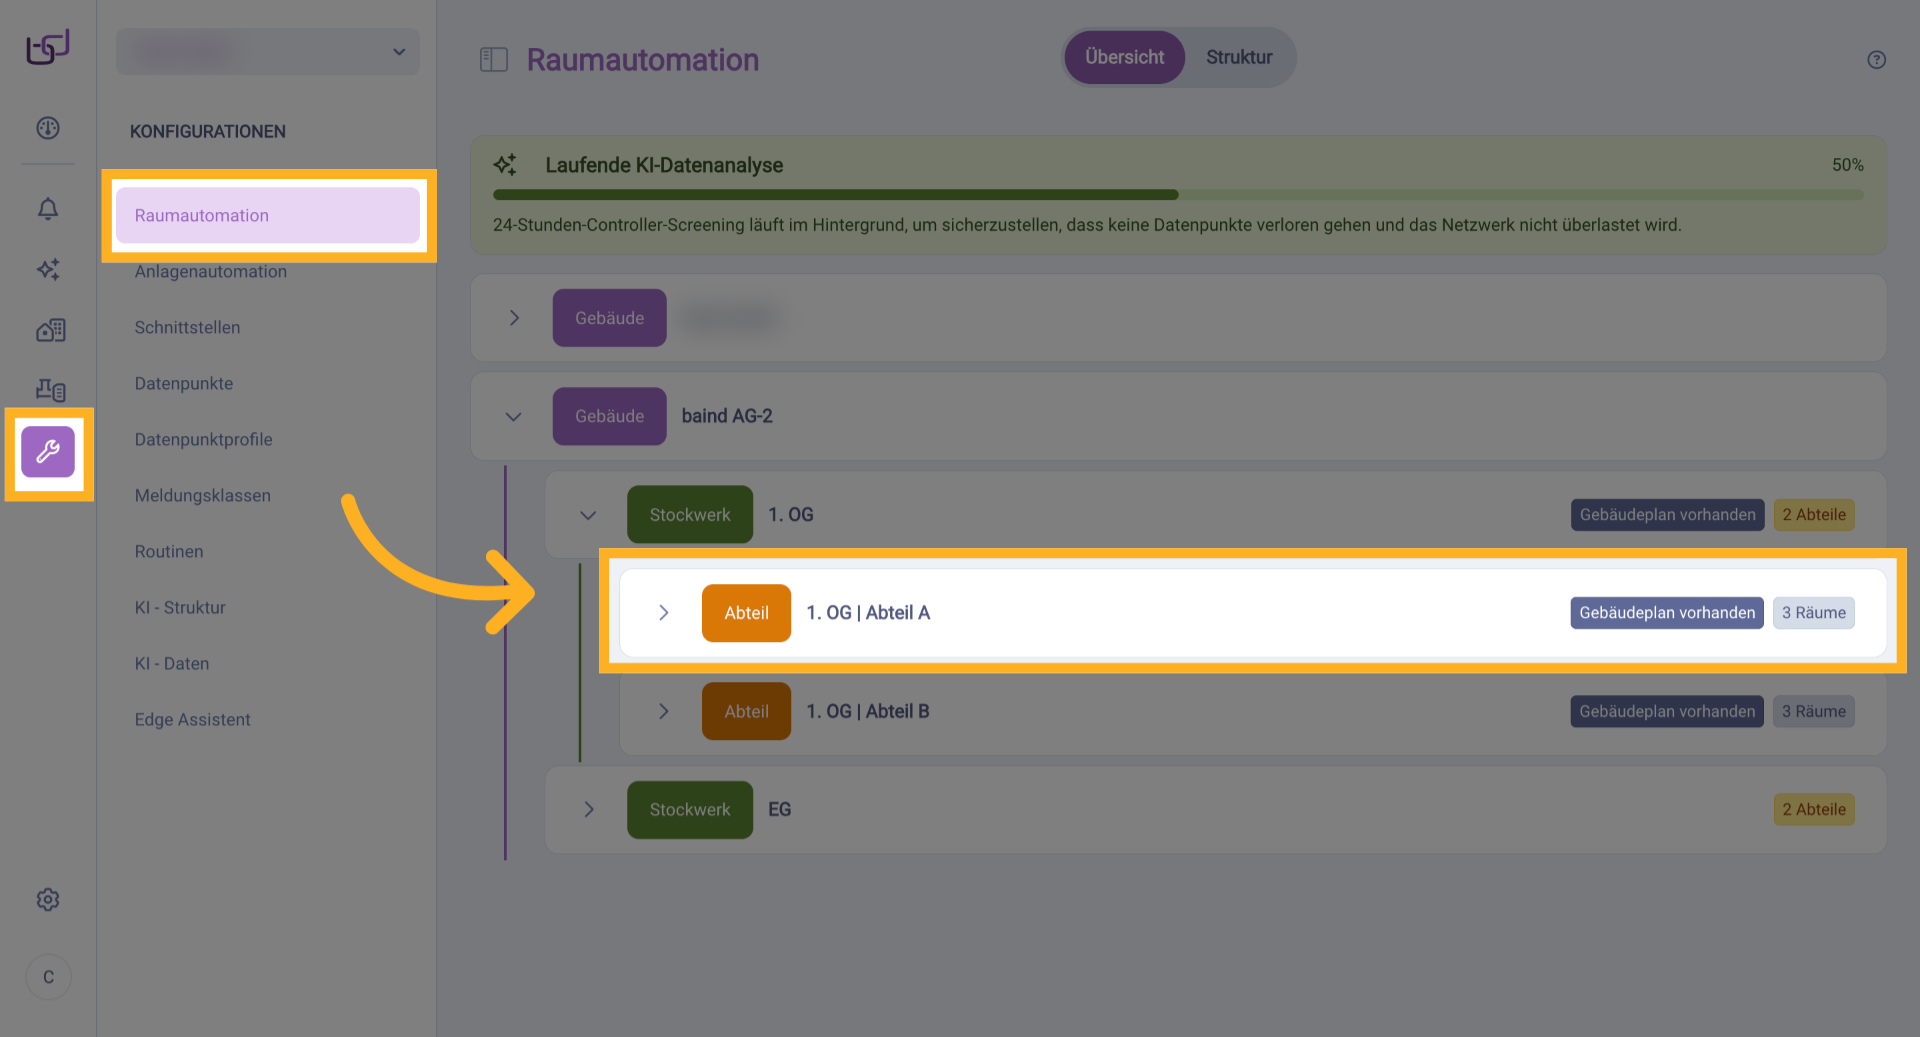Image resolution: width=1920 pixels, height=1037 pixels.
Task: Open the dashboard gauge icon in sidebar
Action: coord(48,128)
